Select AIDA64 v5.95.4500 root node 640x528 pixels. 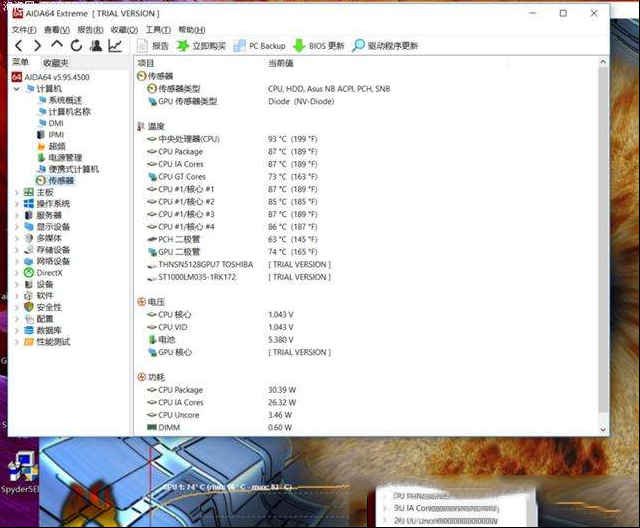51,77
